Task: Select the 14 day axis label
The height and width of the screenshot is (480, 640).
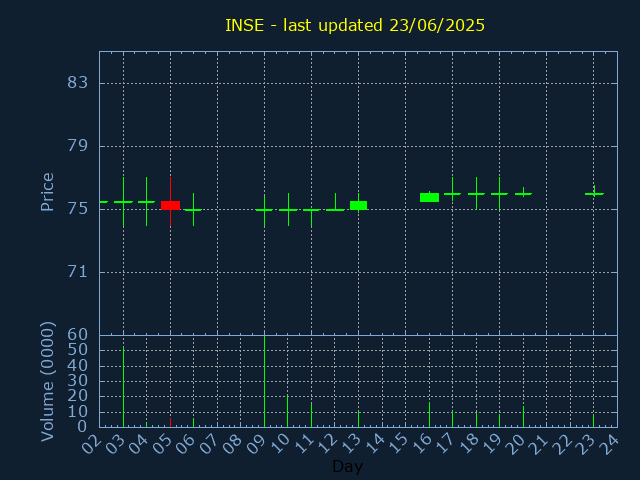Action: tap(373, 444)
